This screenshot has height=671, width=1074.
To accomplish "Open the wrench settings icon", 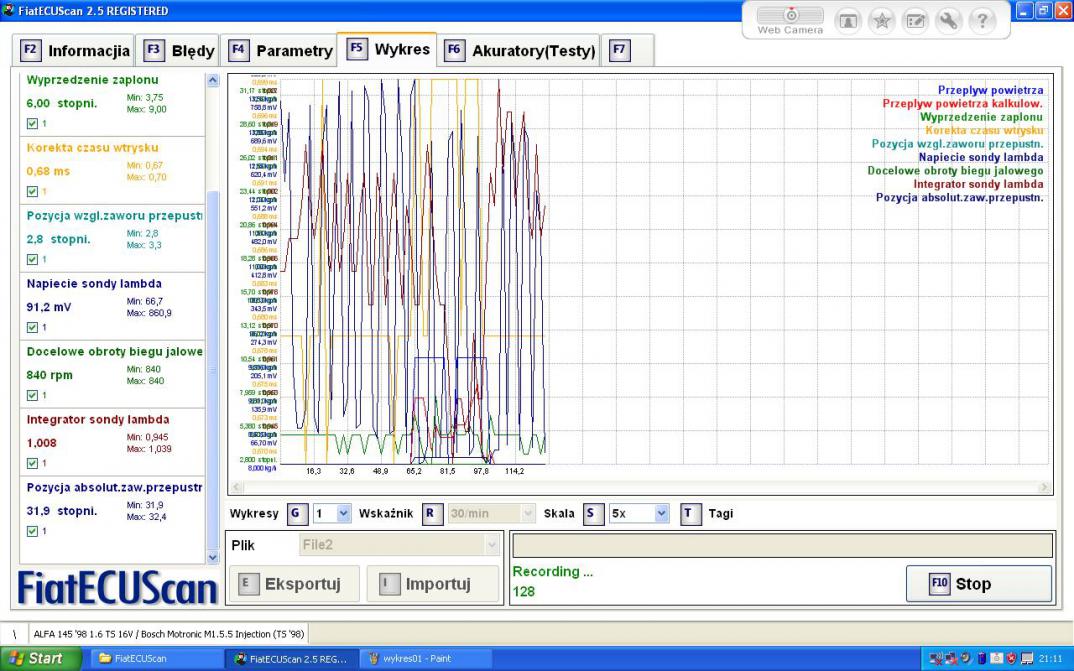I will pos(948,20).
